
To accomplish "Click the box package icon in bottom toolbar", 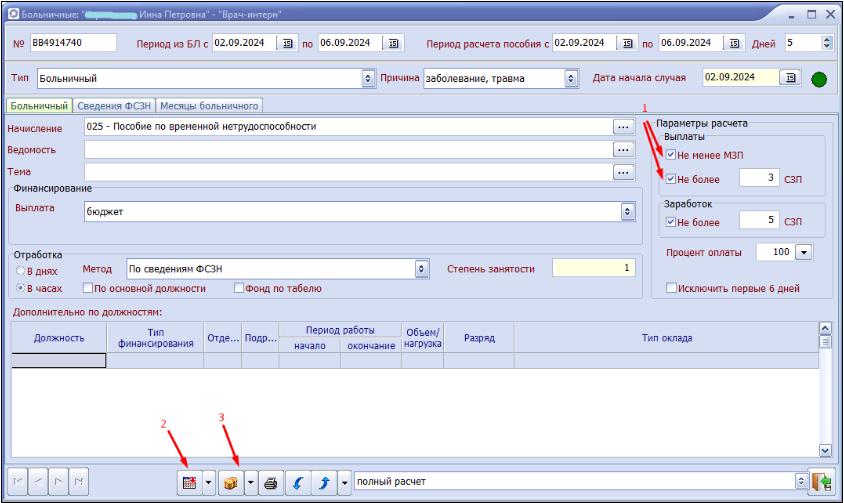I will (x=231, y=482).
